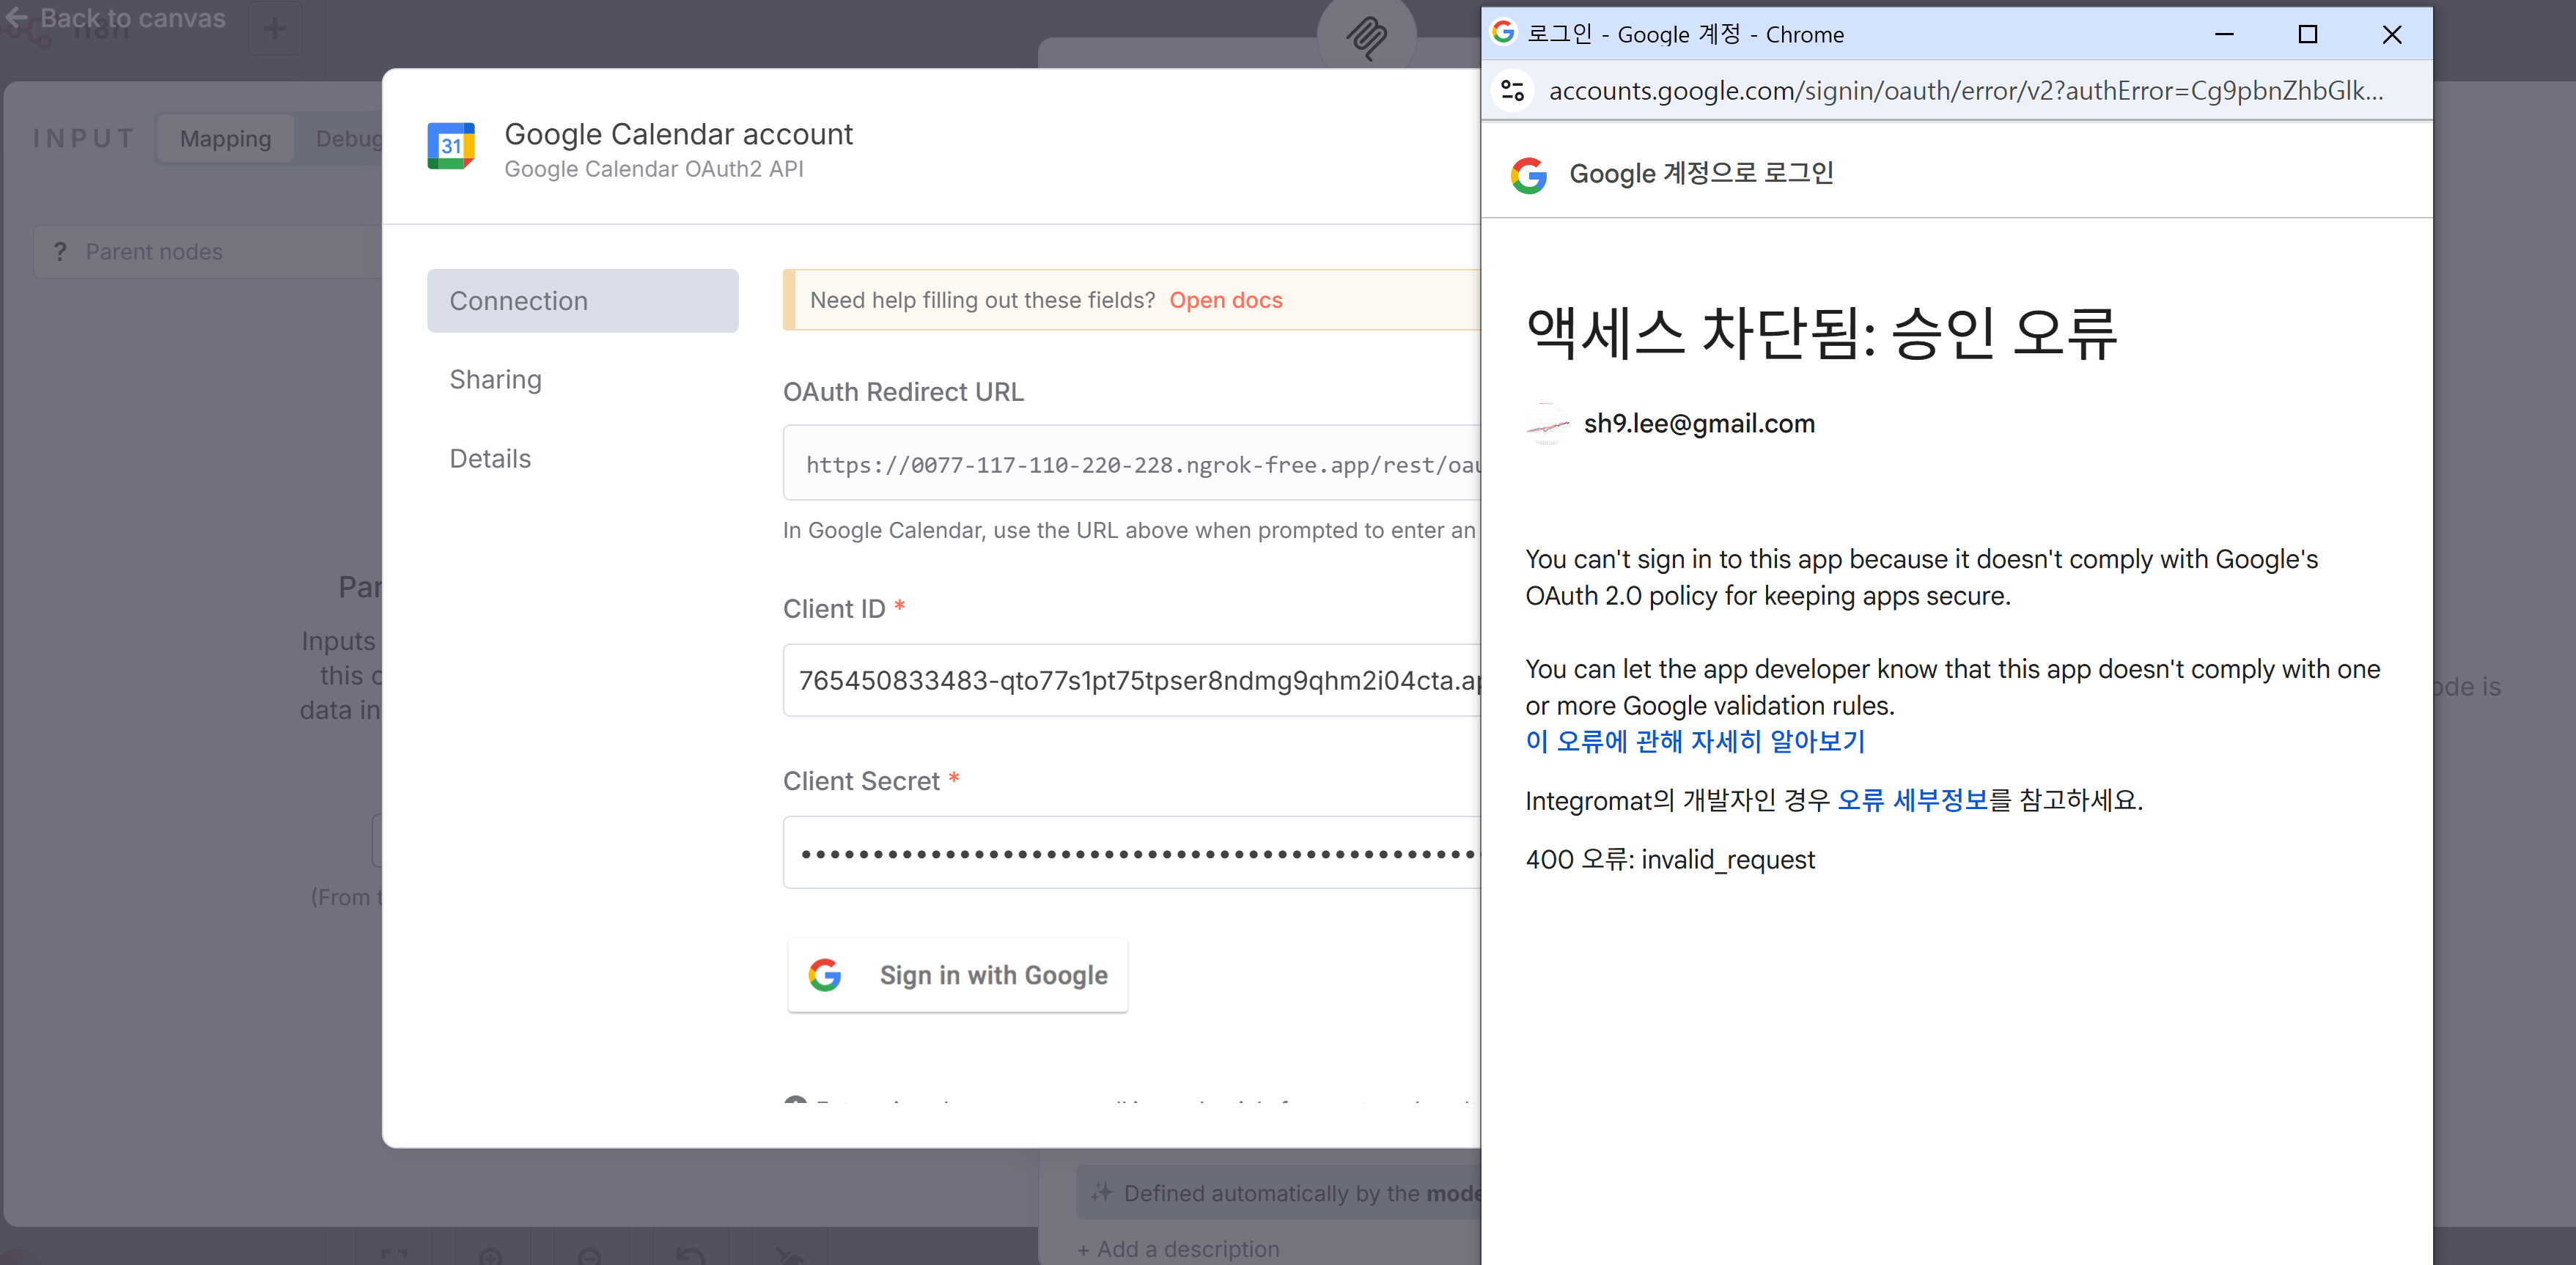2576x1265 pixels.
Task: Click the Google Calendar icon in dialog header
Action: point(451,146)
